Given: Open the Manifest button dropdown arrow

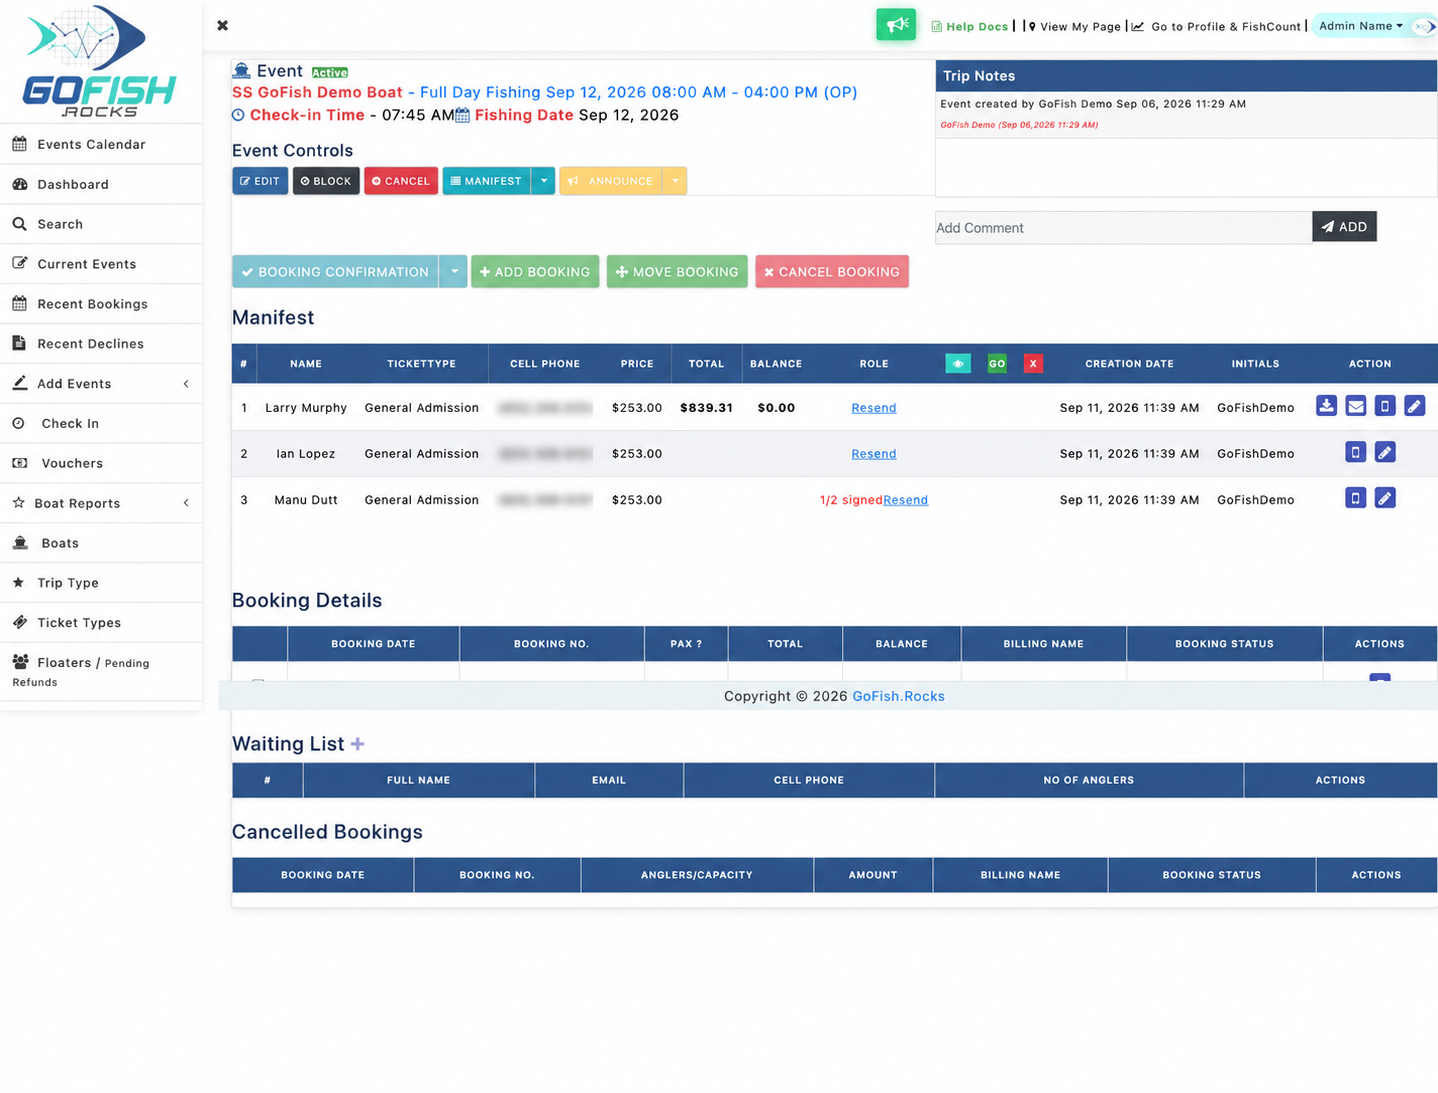Looking at the screenshot, I should [x=543, y=181].
